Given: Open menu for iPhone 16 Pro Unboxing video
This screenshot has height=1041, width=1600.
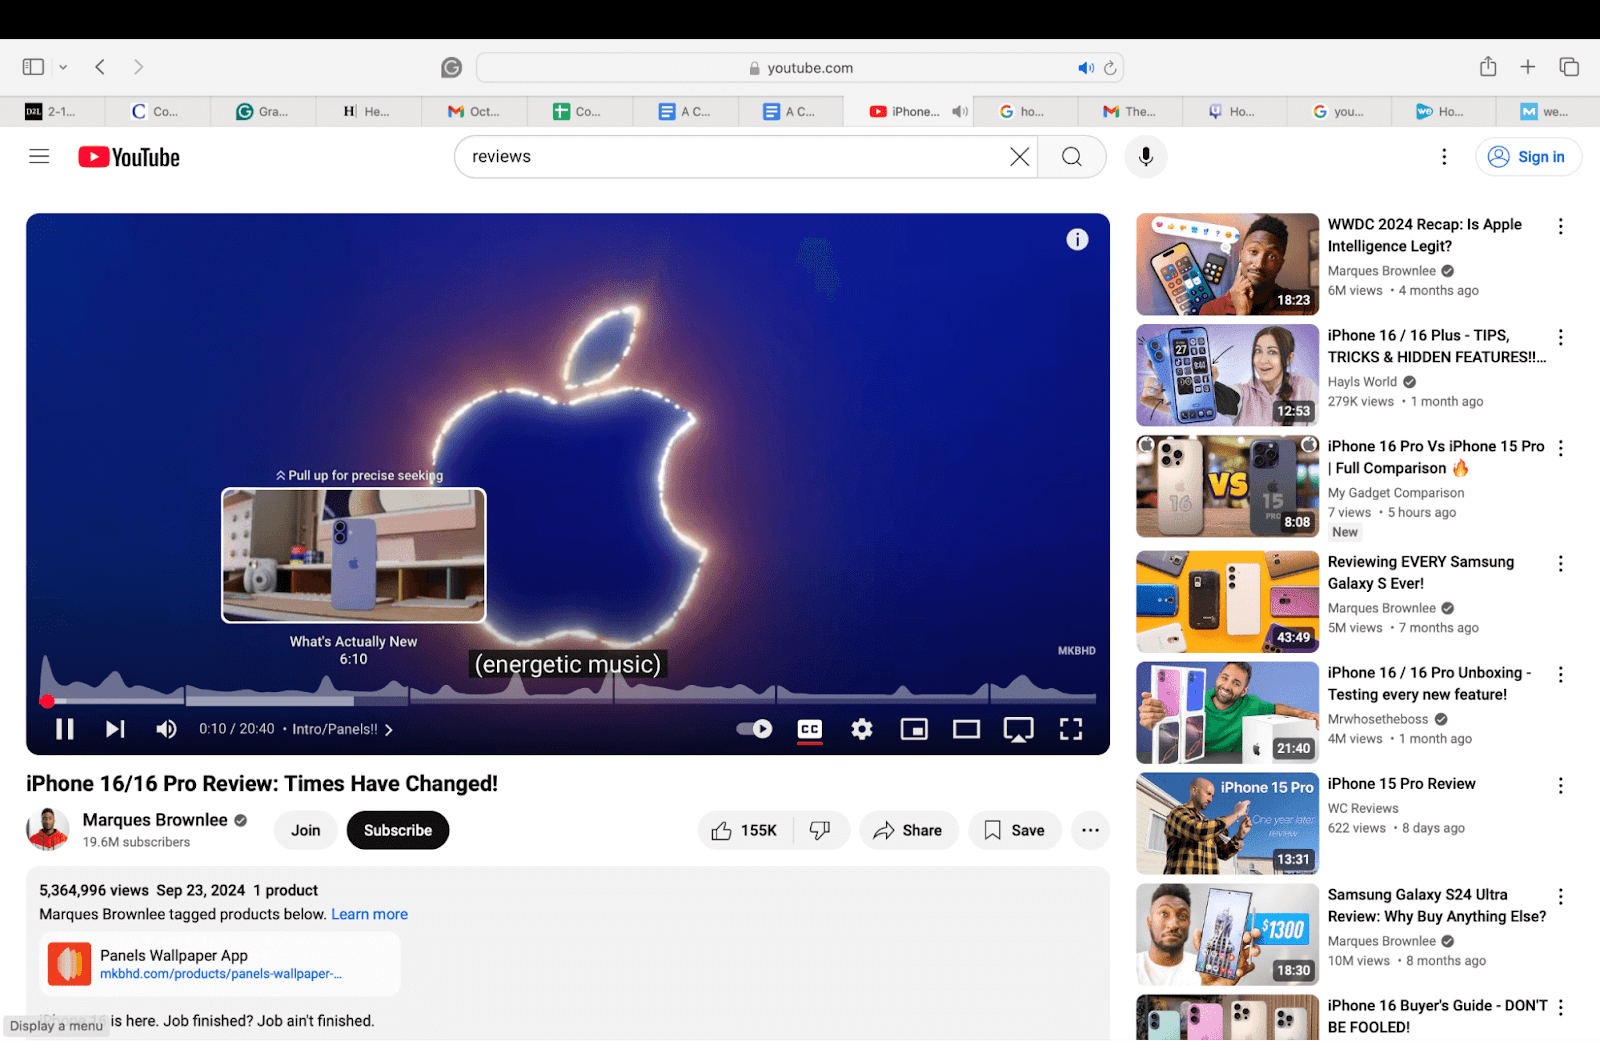Looking at the screenshot, I should 1560,675.
